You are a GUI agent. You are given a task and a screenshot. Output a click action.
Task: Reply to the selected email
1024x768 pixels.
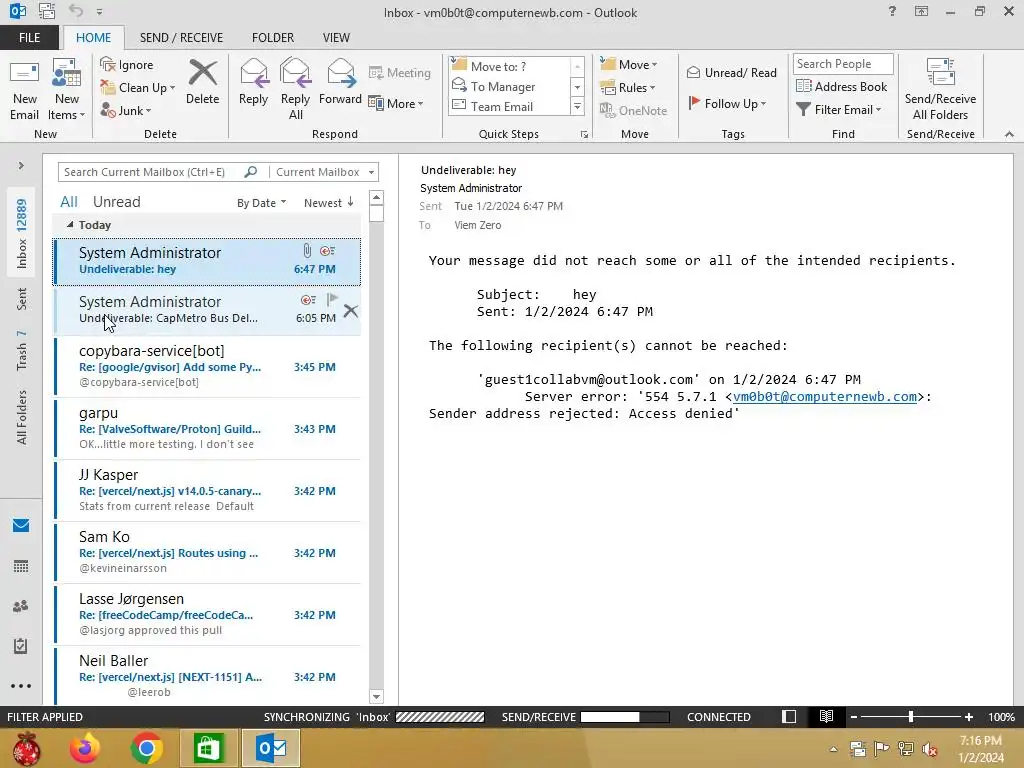pos(253,82)
